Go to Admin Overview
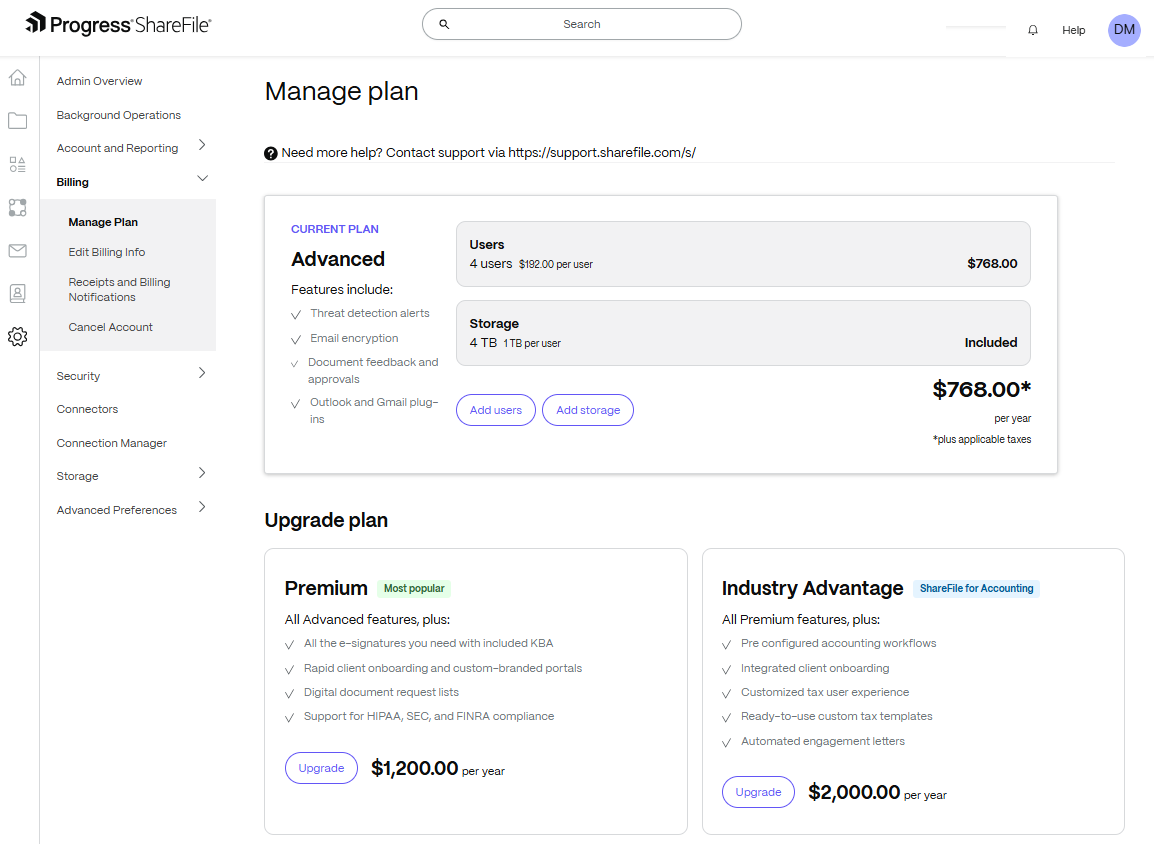Image resolution: width=1154 pixels, height=844 pixels. click(x=99, y=81)
